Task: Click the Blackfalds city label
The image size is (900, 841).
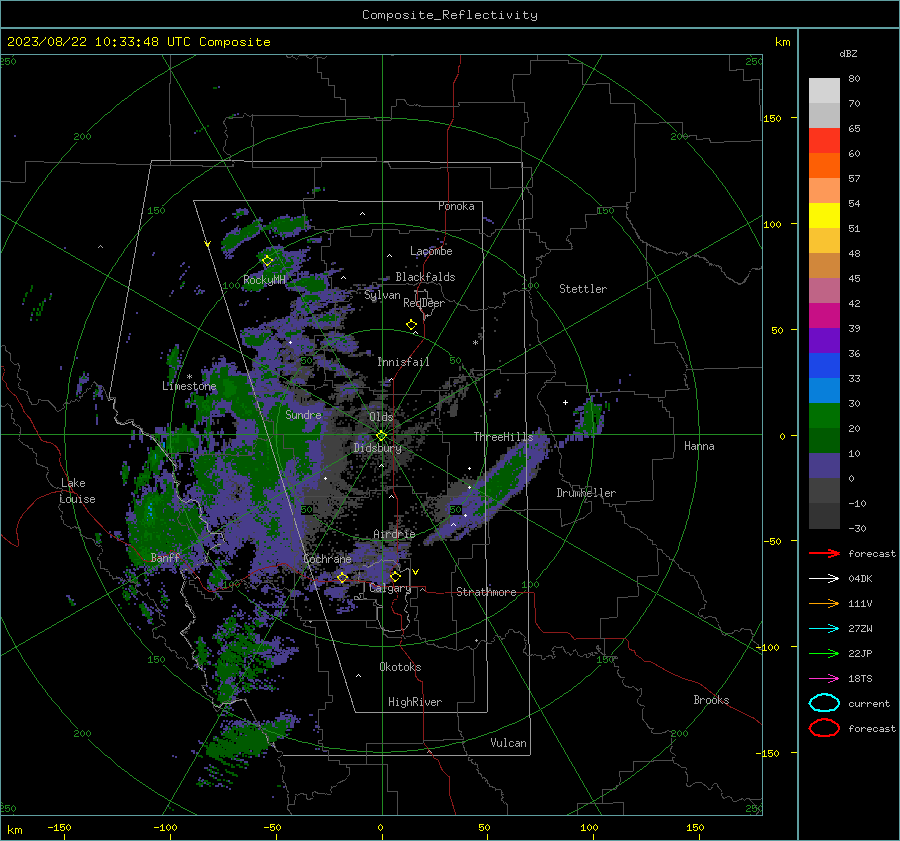Action: (x=425, y=277)
